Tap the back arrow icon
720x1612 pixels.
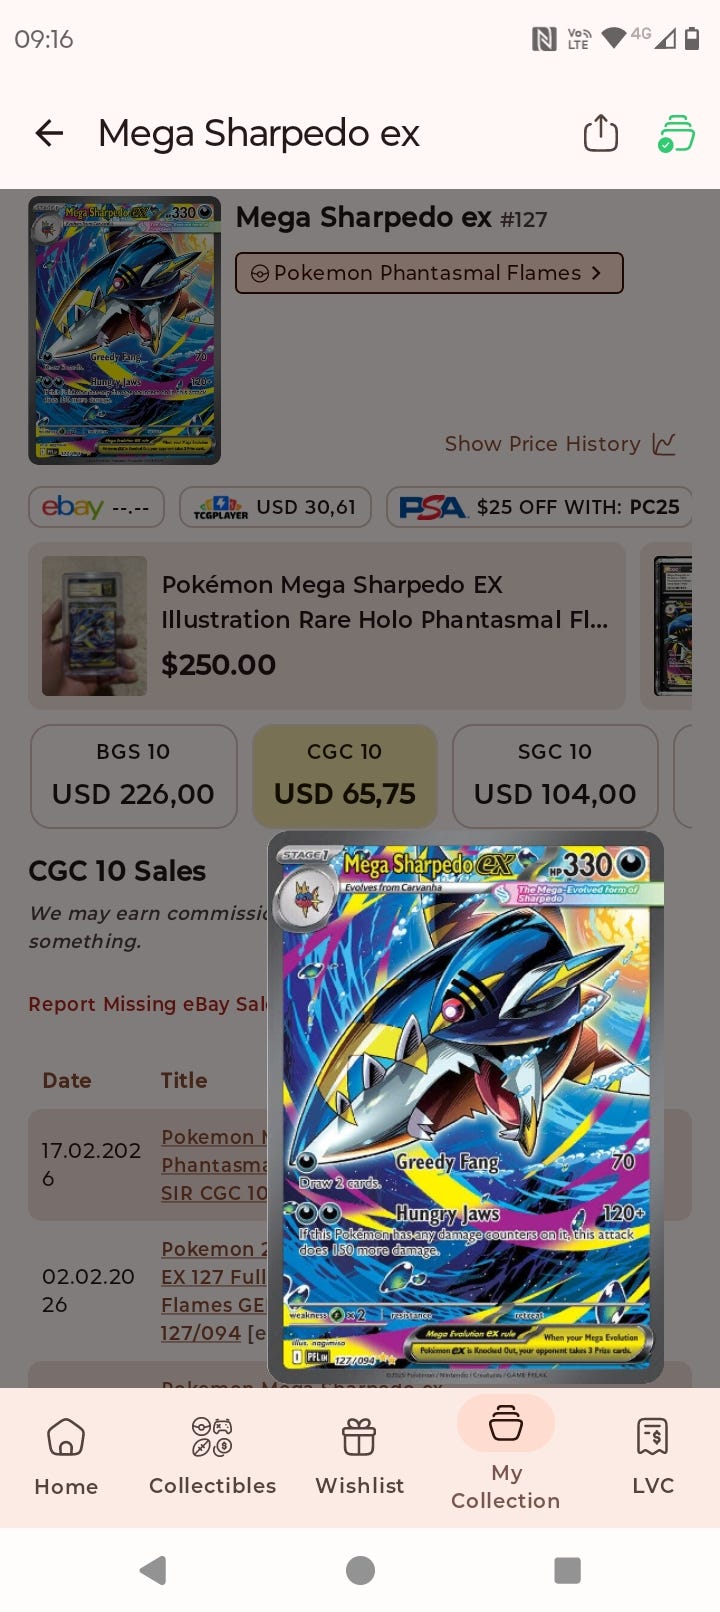pyautogui.click(x=49, y=133)
